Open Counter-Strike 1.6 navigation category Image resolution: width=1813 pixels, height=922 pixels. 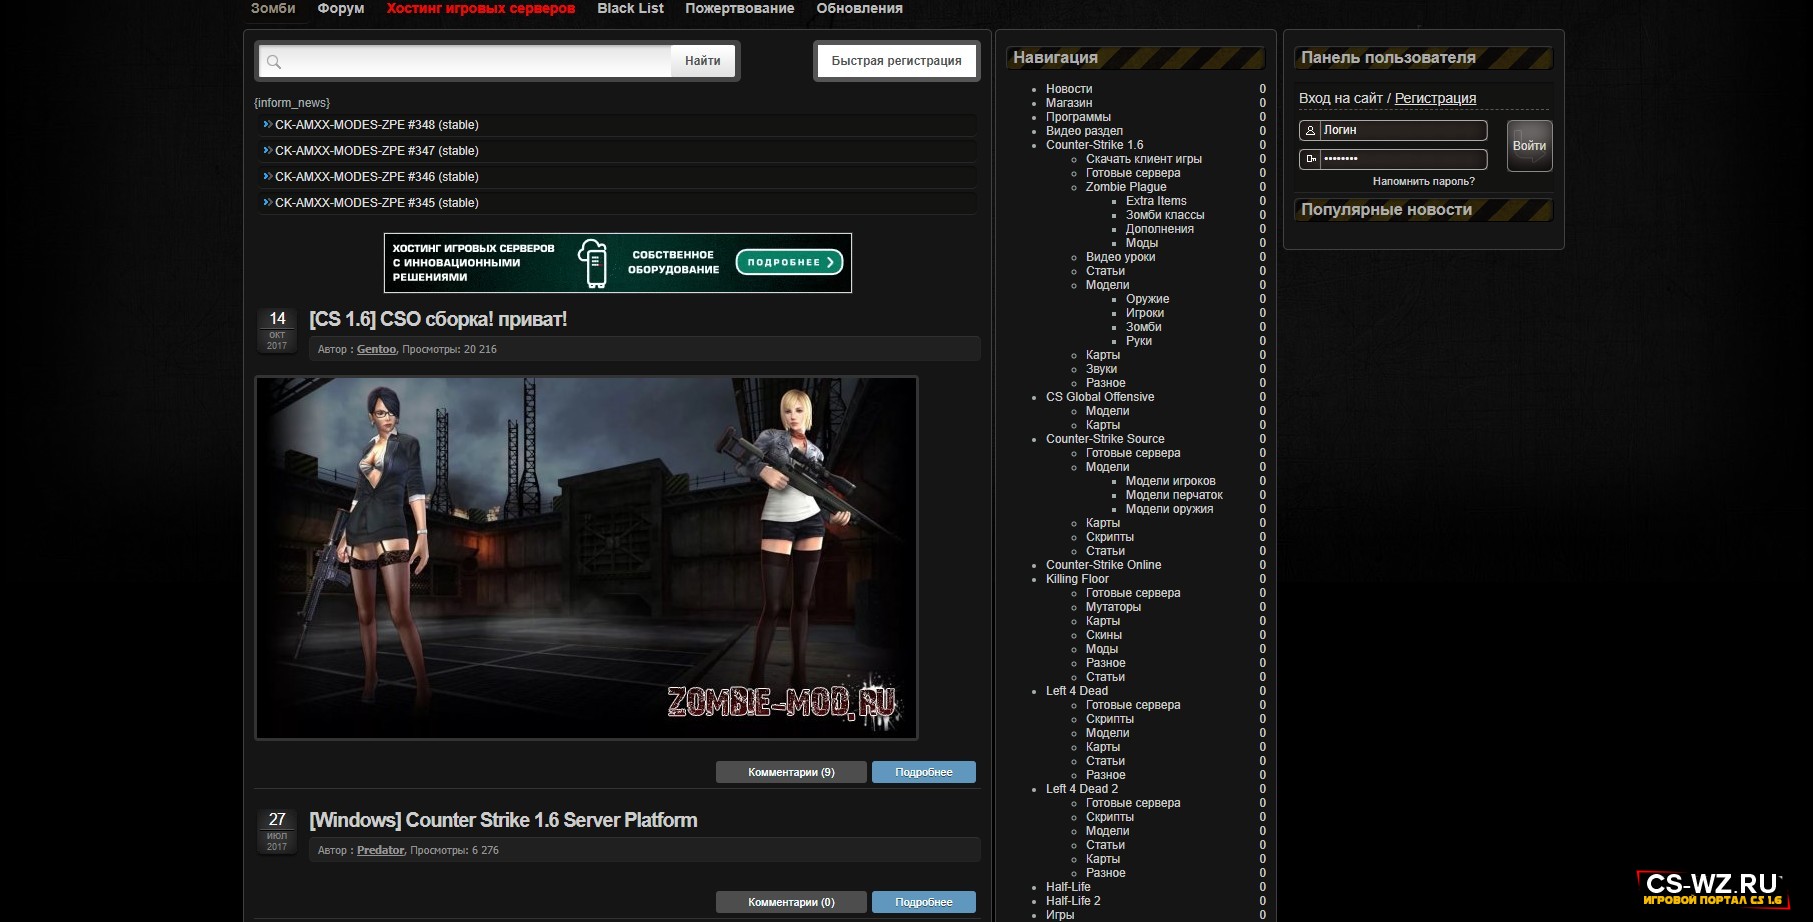[x=1094, y=145]
